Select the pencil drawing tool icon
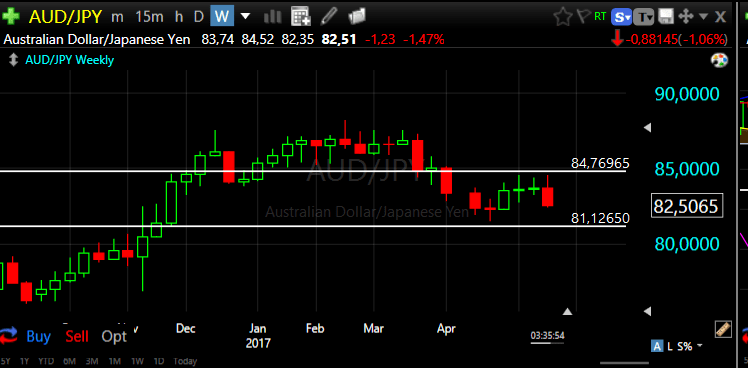 pyautogui.click(x=328, y=17)
